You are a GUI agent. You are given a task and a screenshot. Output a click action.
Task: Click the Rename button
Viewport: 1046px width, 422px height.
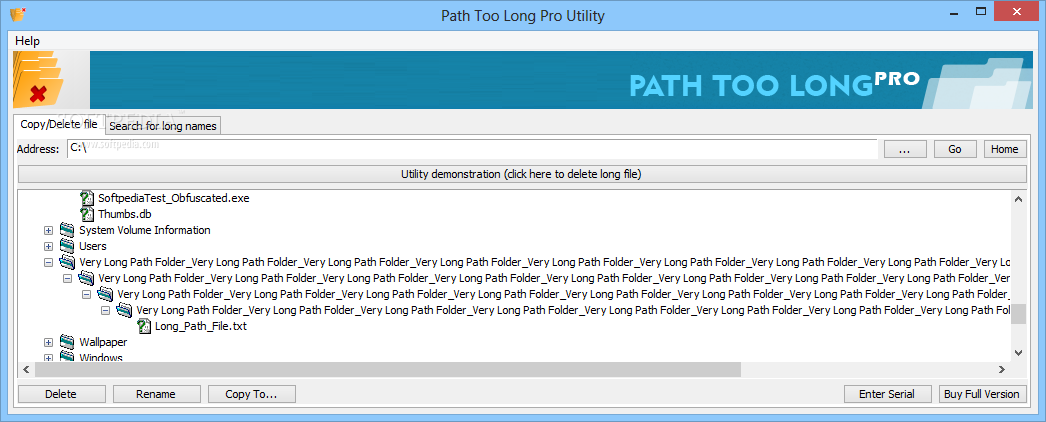156,394
